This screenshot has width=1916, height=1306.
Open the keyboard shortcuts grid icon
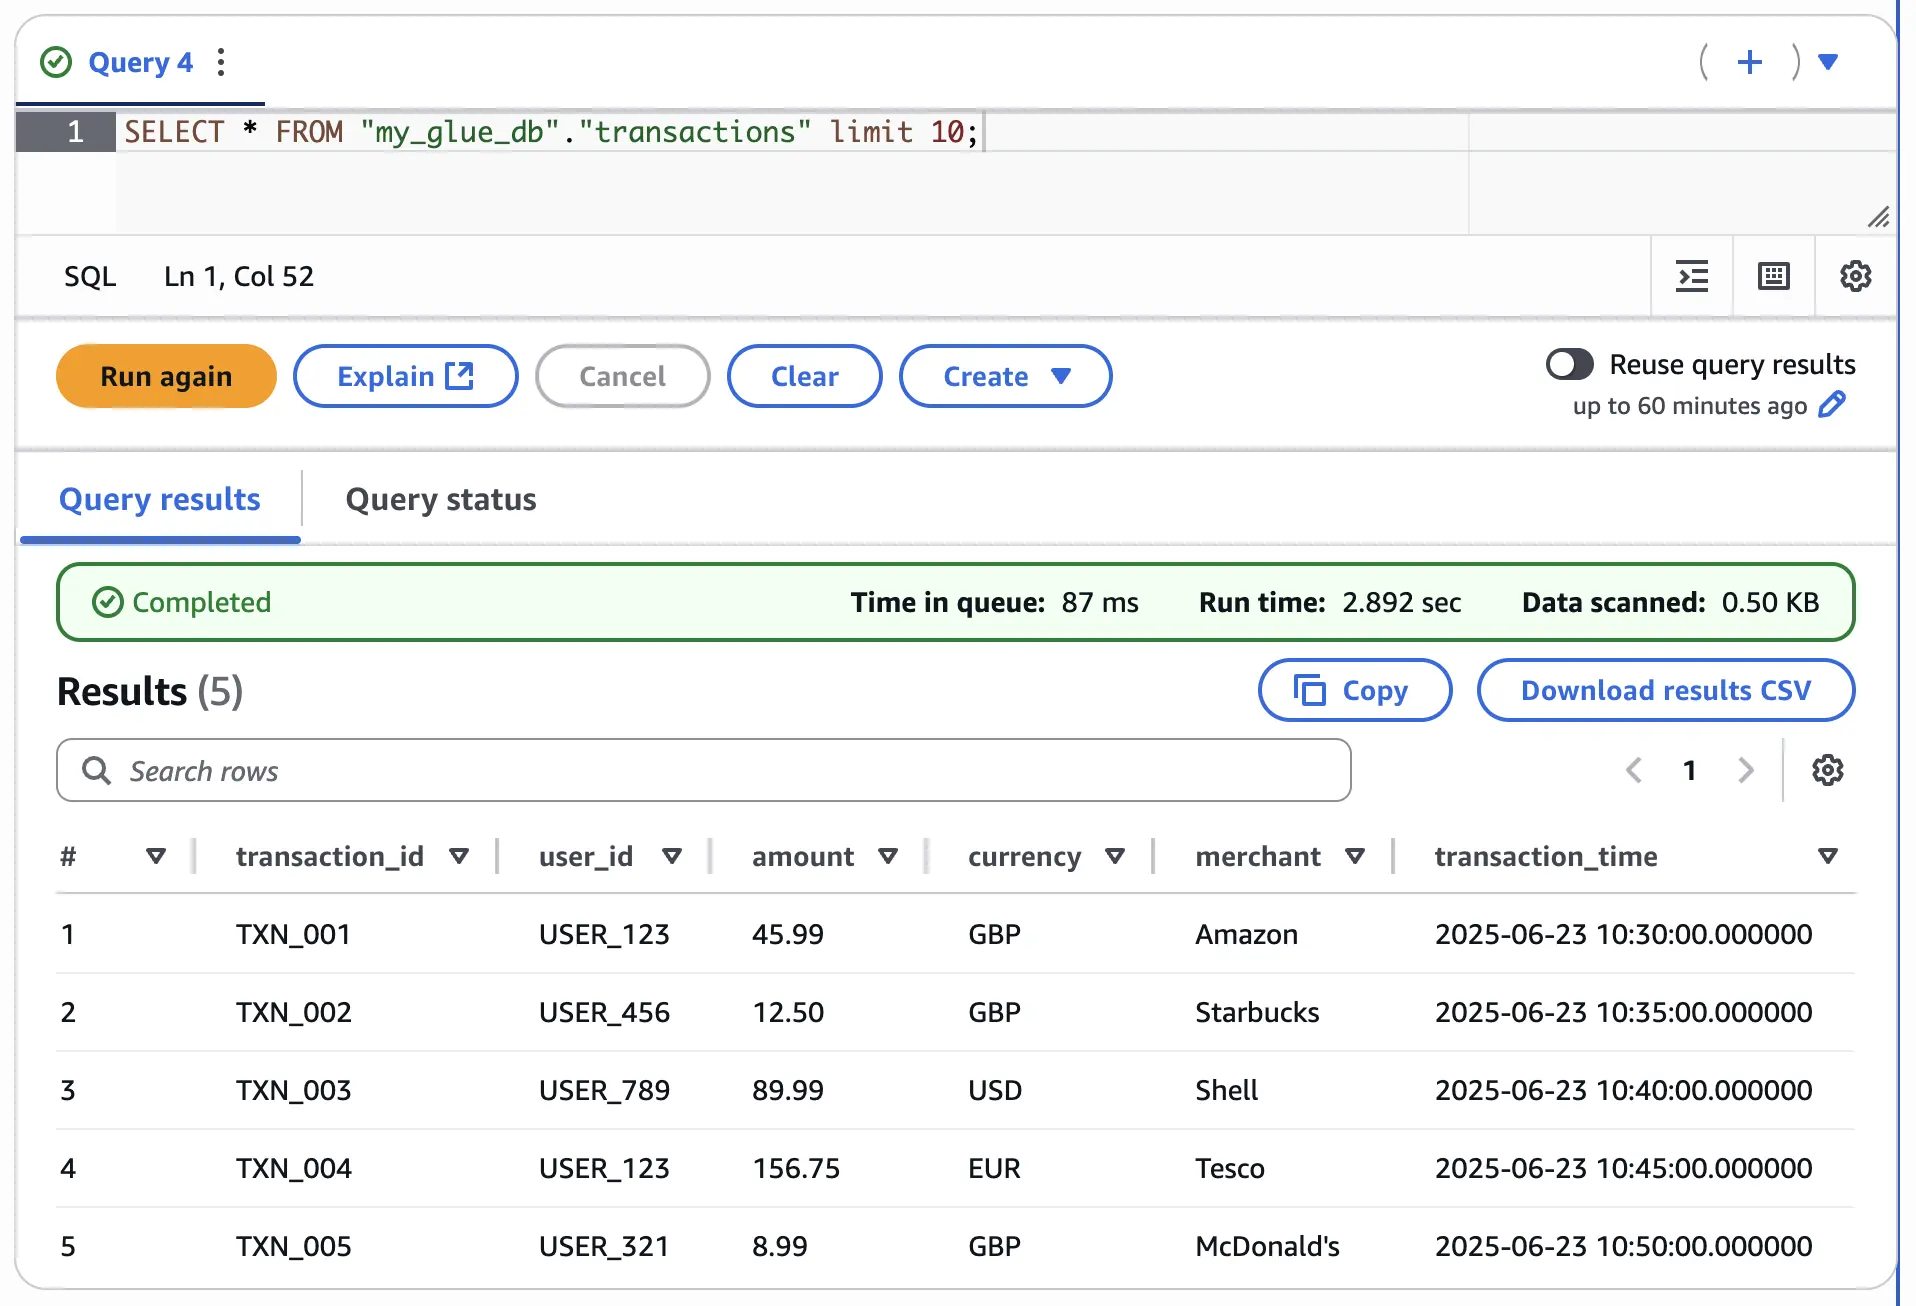[x=1774, y=276]
